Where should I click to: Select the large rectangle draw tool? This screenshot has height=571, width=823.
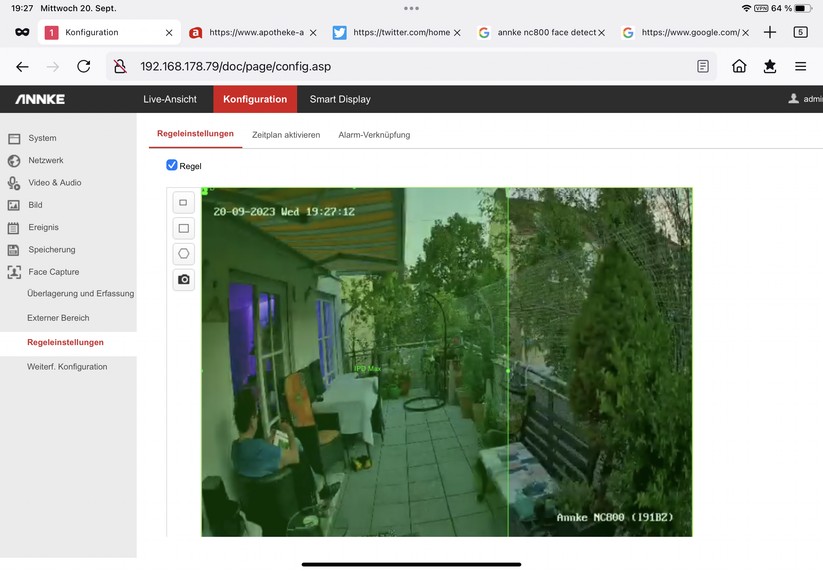coord(183,228)
